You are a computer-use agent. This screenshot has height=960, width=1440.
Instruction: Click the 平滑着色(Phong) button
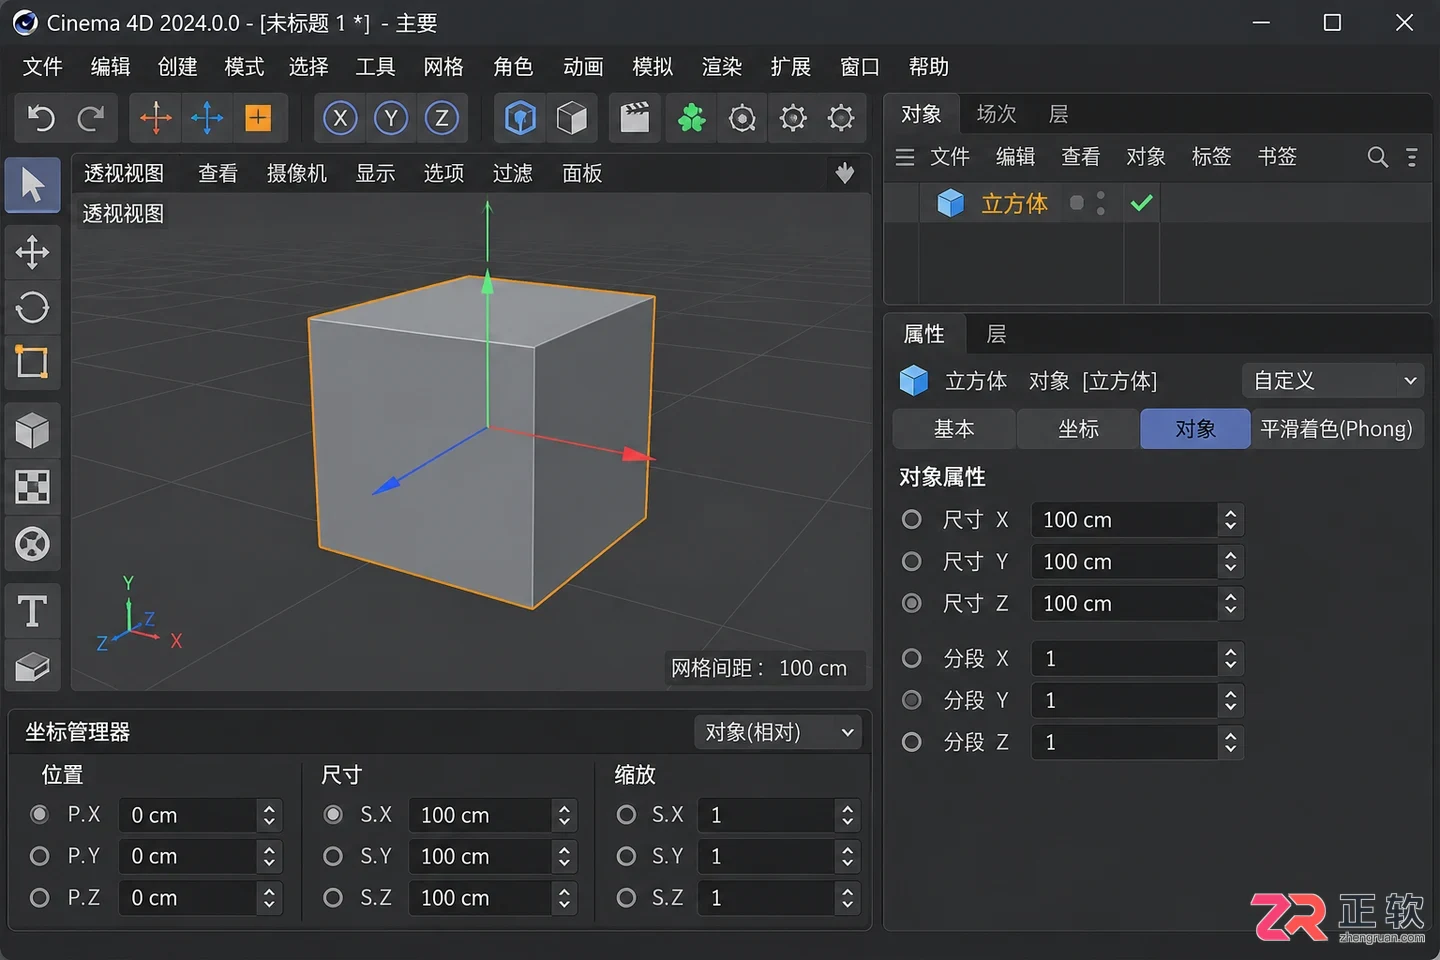[x=1336, y=429]
